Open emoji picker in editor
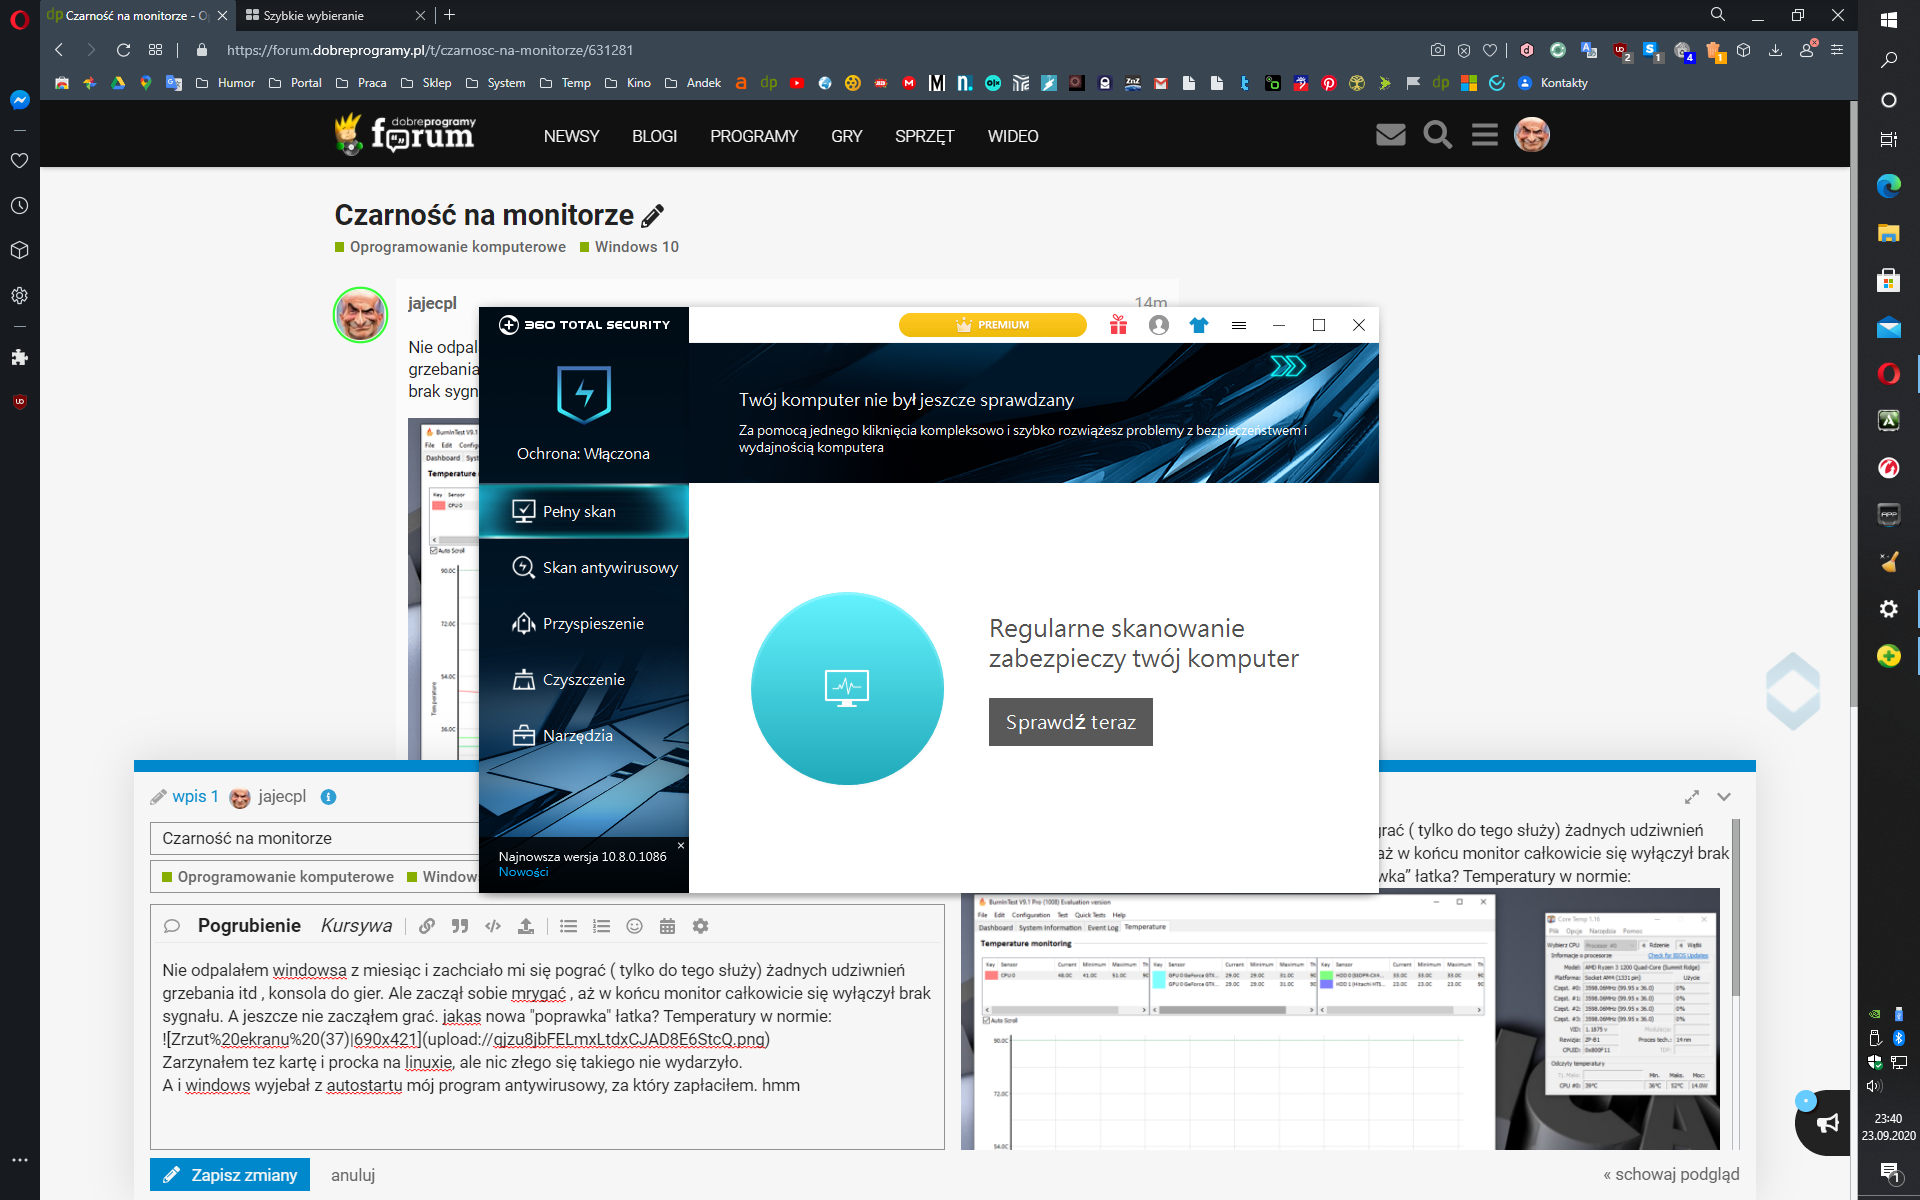Screen dimensions: 1920x1200 634,926
